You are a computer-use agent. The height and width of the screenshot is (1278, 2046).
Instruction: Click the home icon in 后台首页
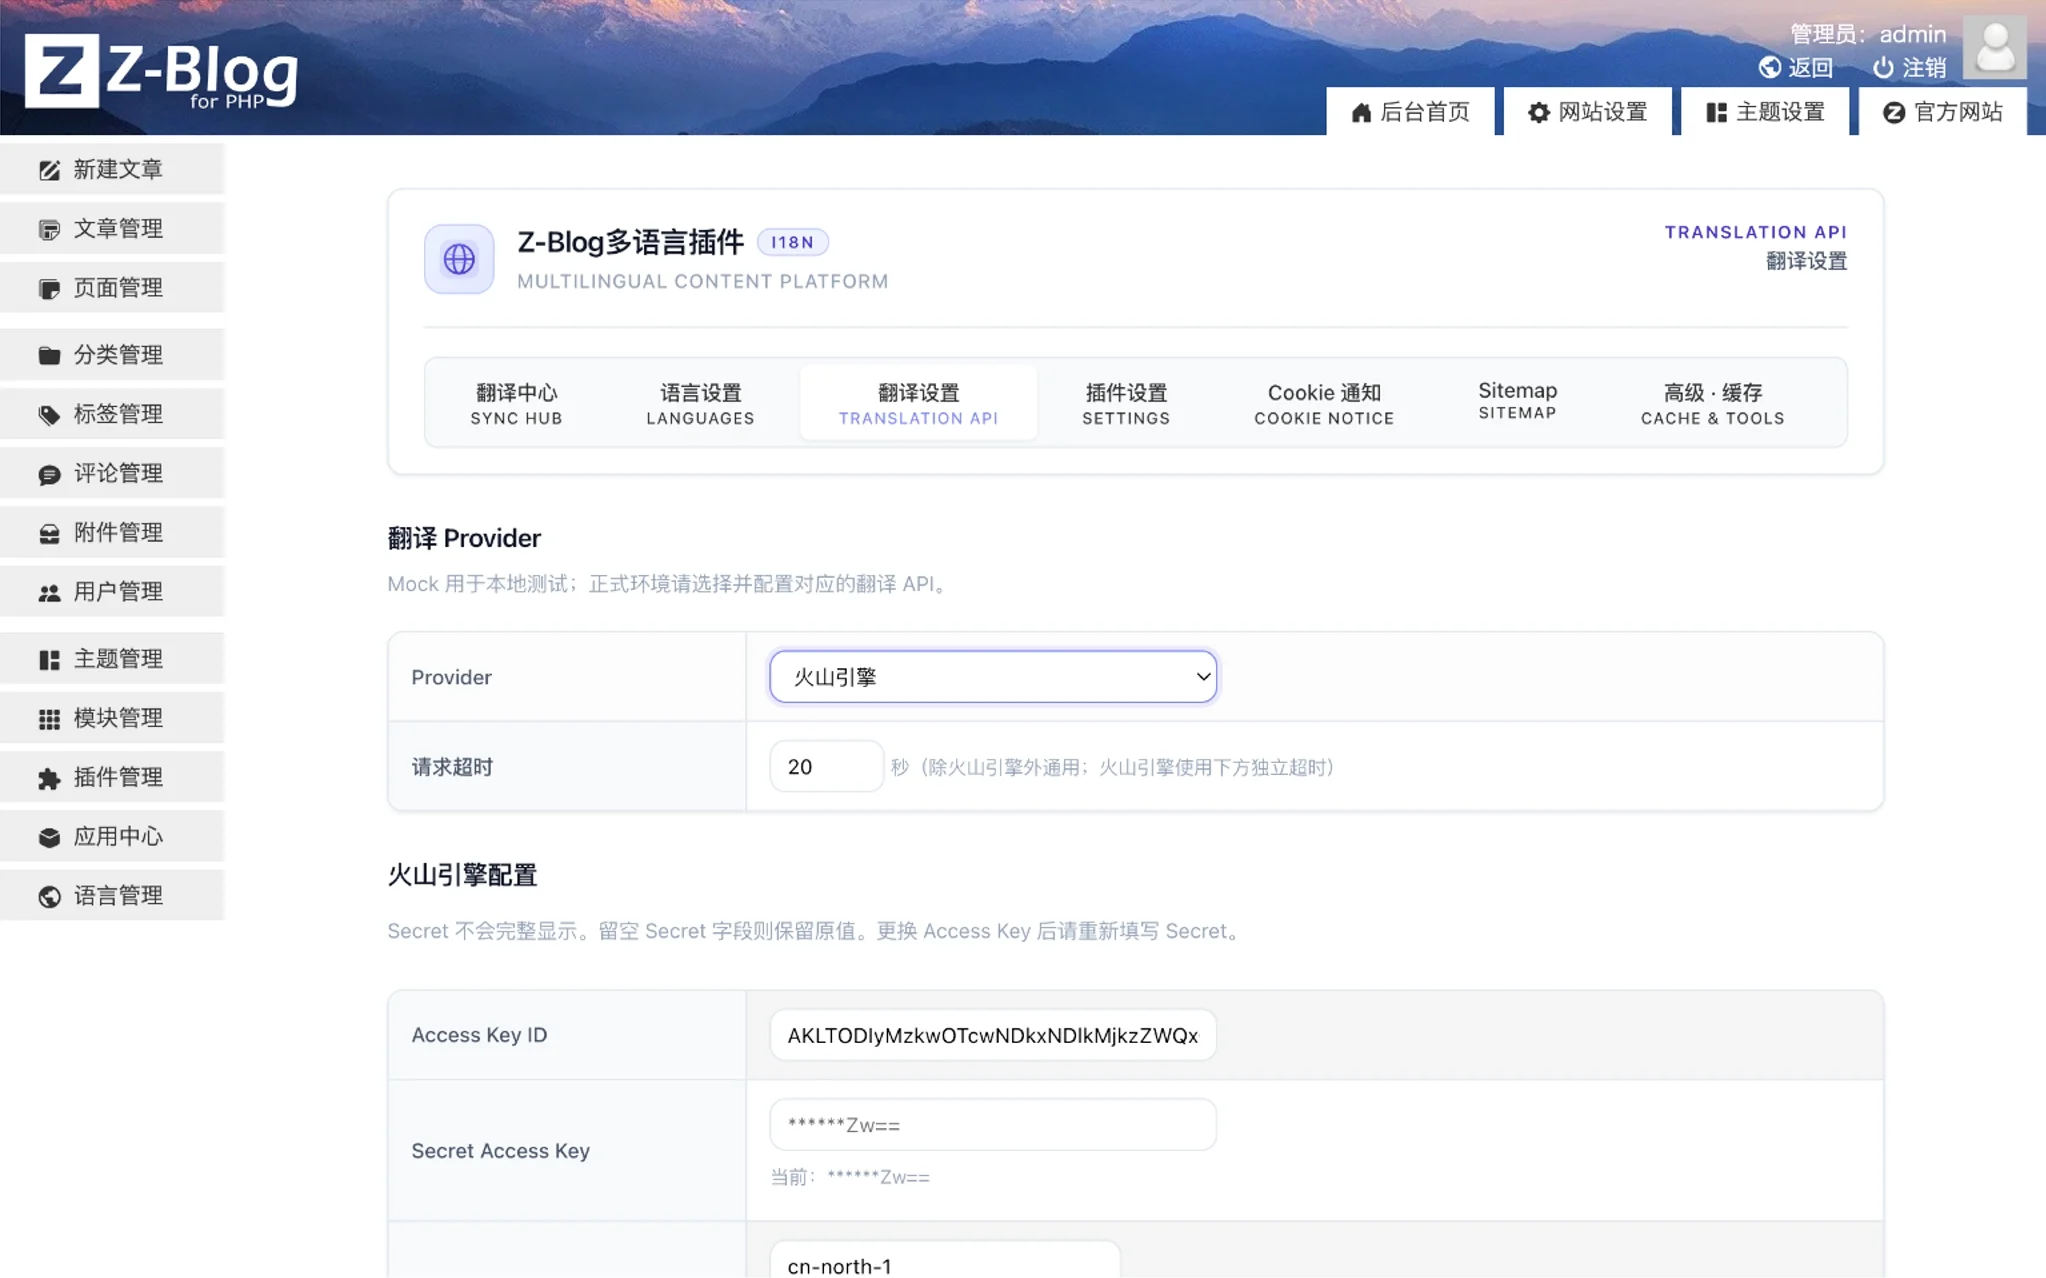[1360, 112]
